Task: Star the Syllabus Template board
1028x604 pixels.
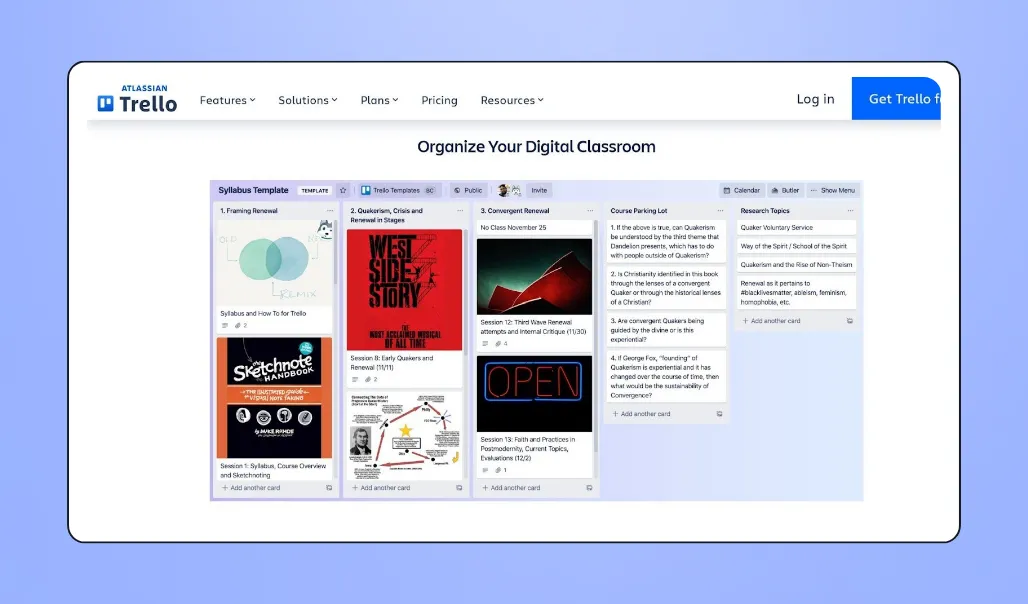Action: pos(342,190)
